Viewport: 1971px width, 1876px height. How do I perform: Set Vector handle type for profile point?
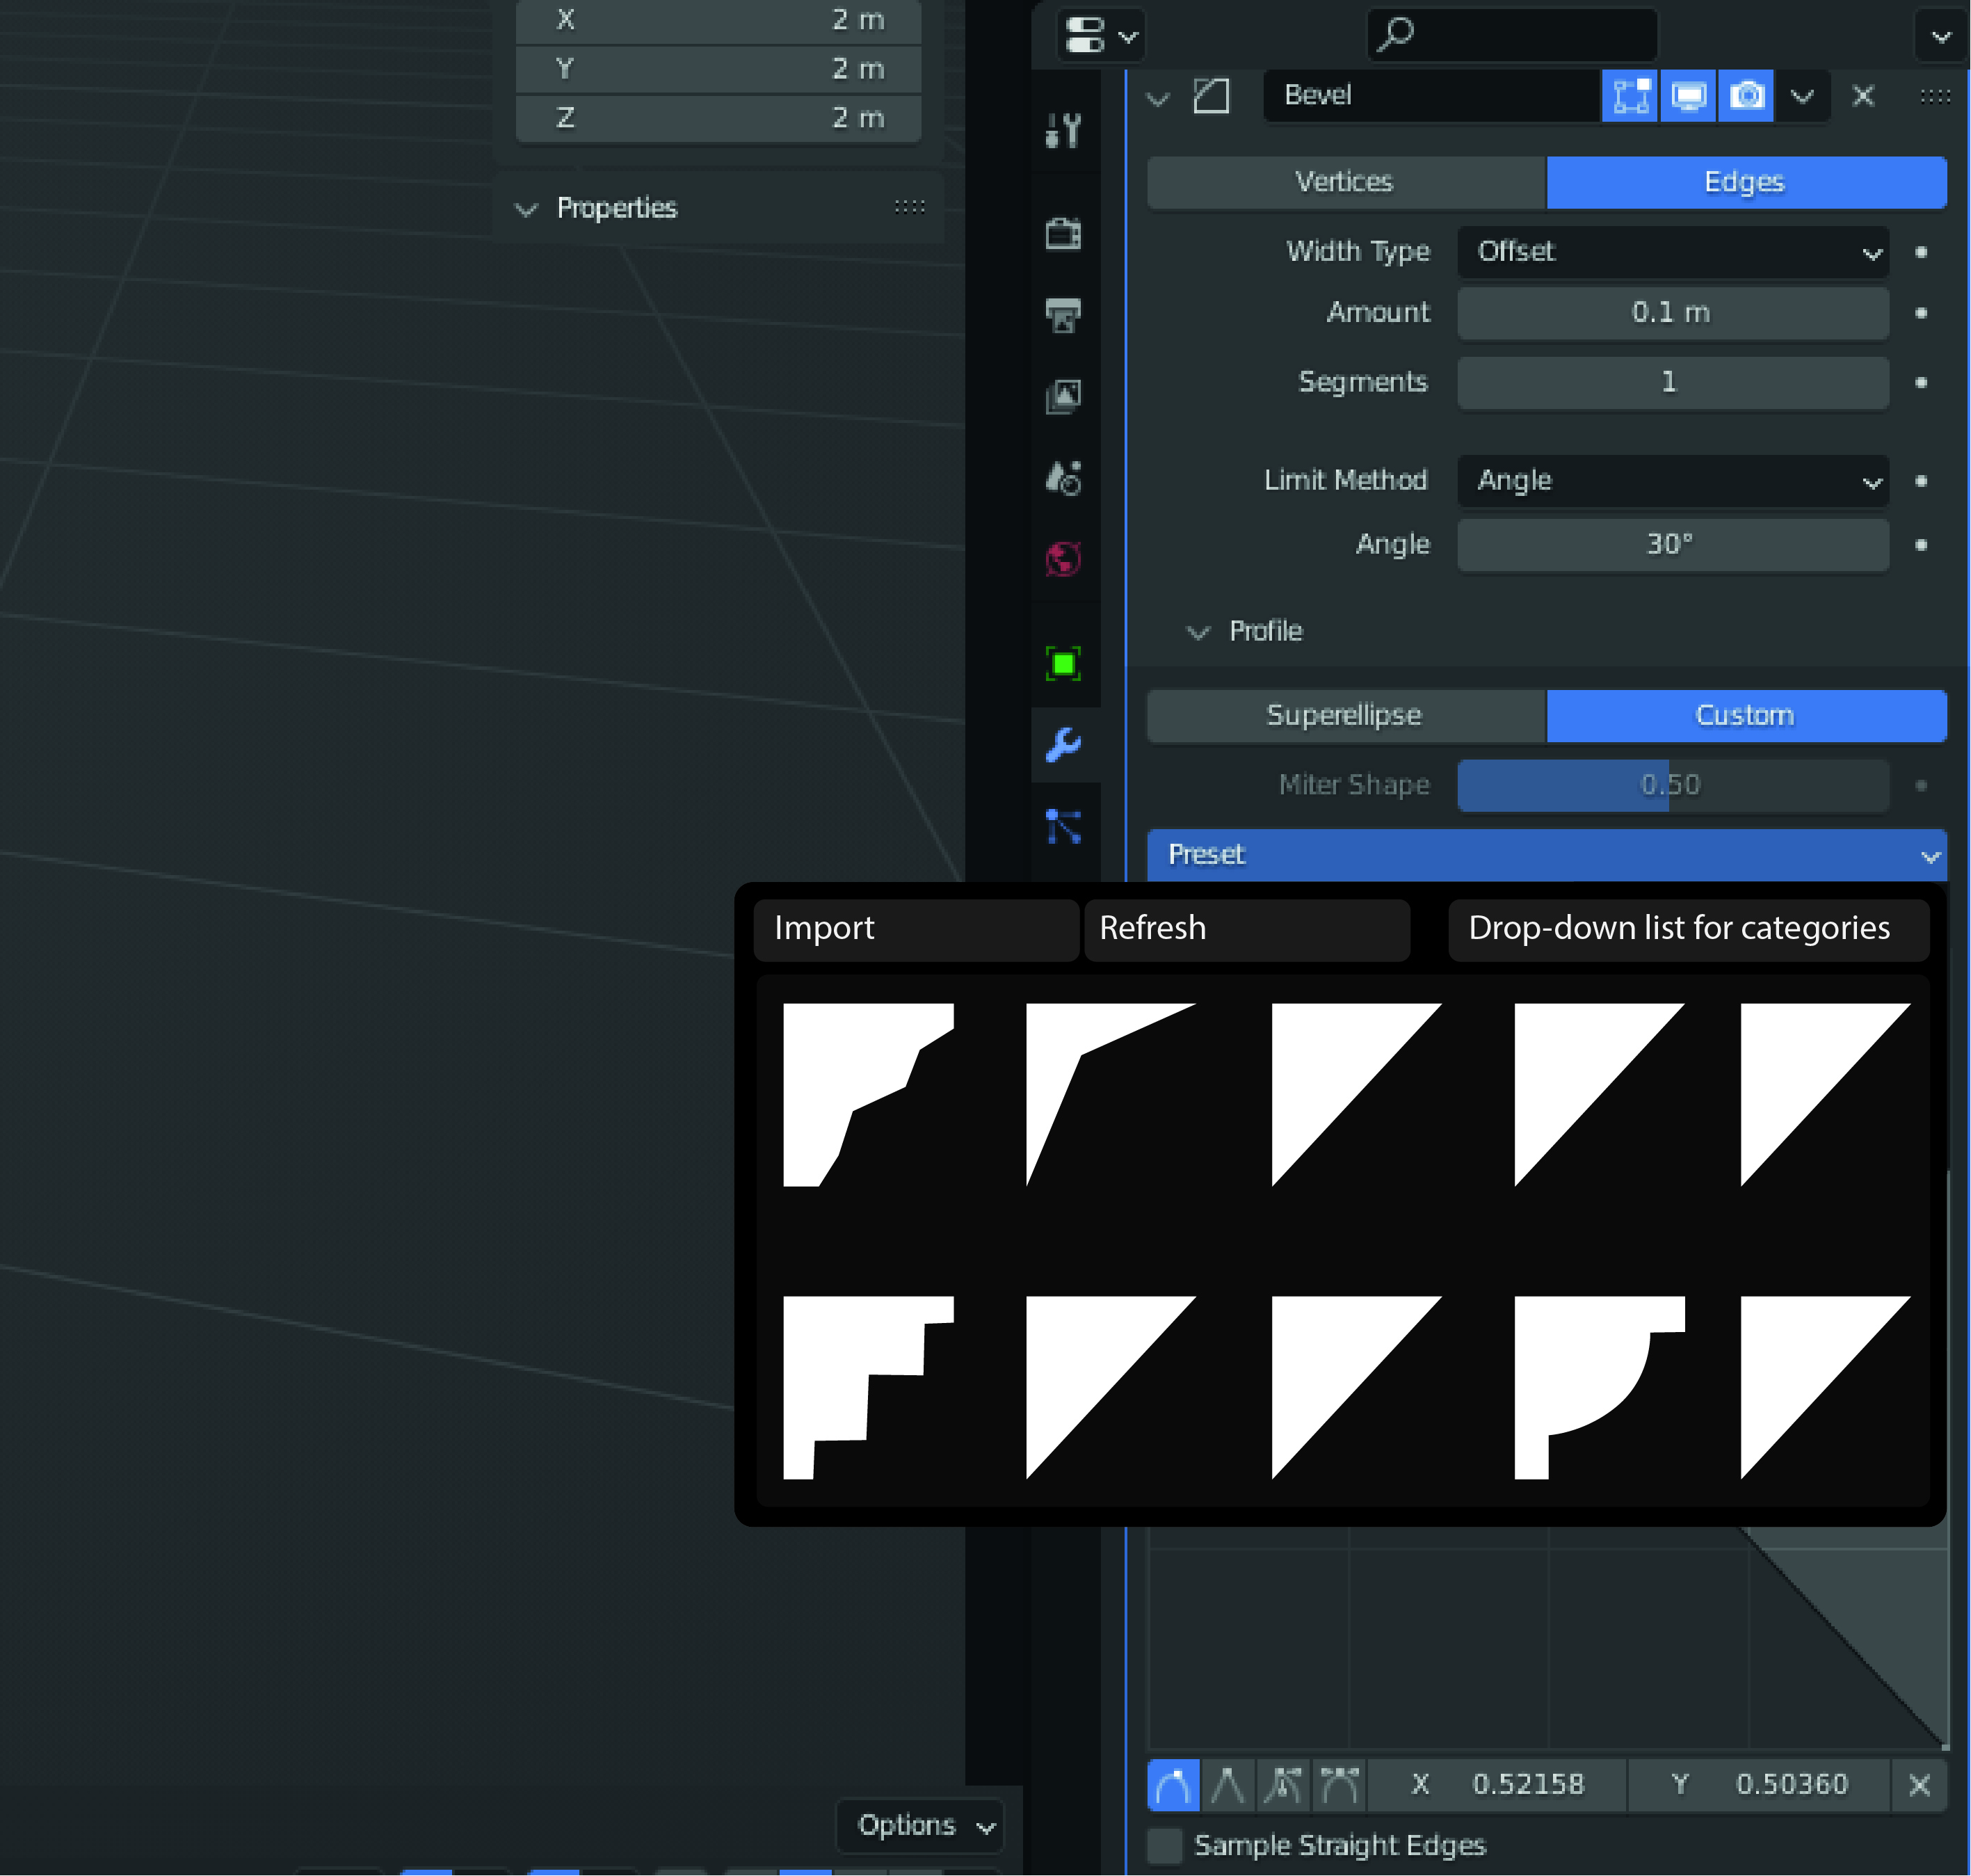1228,1785
